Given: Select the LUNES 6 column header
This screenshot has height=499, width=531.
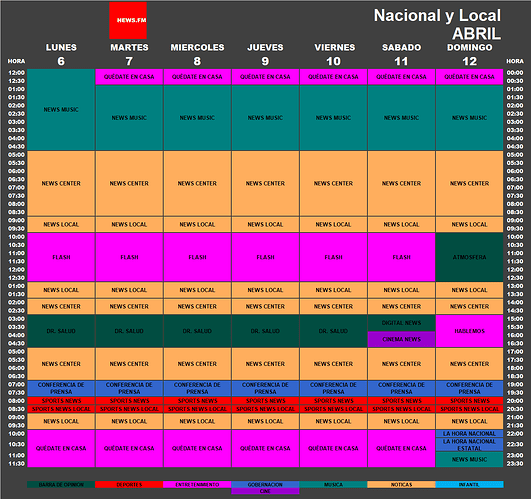Looking at the screenshot, I should click(x=61, y=54).
